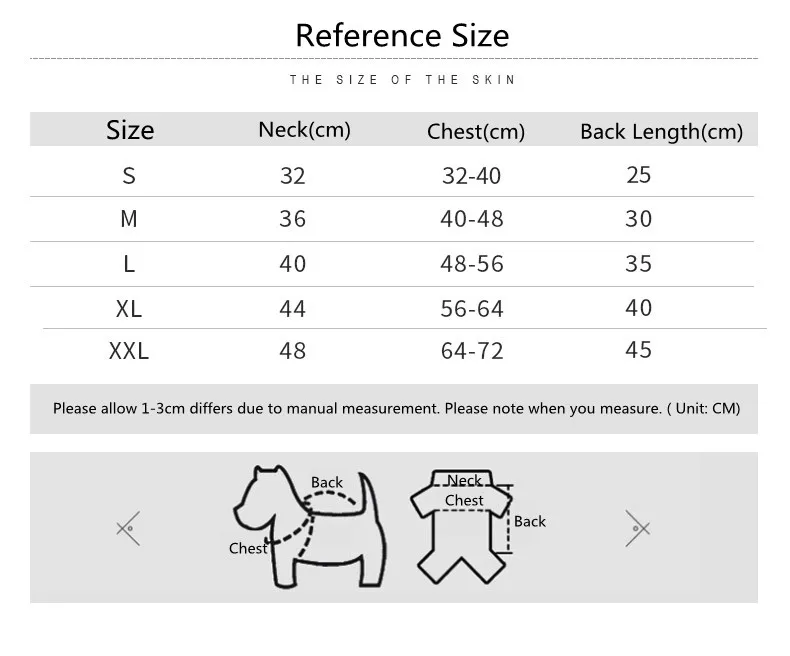Viewport: 790px width, 656px height.
Task: Select the Size column header
Action: pos(130,130)
